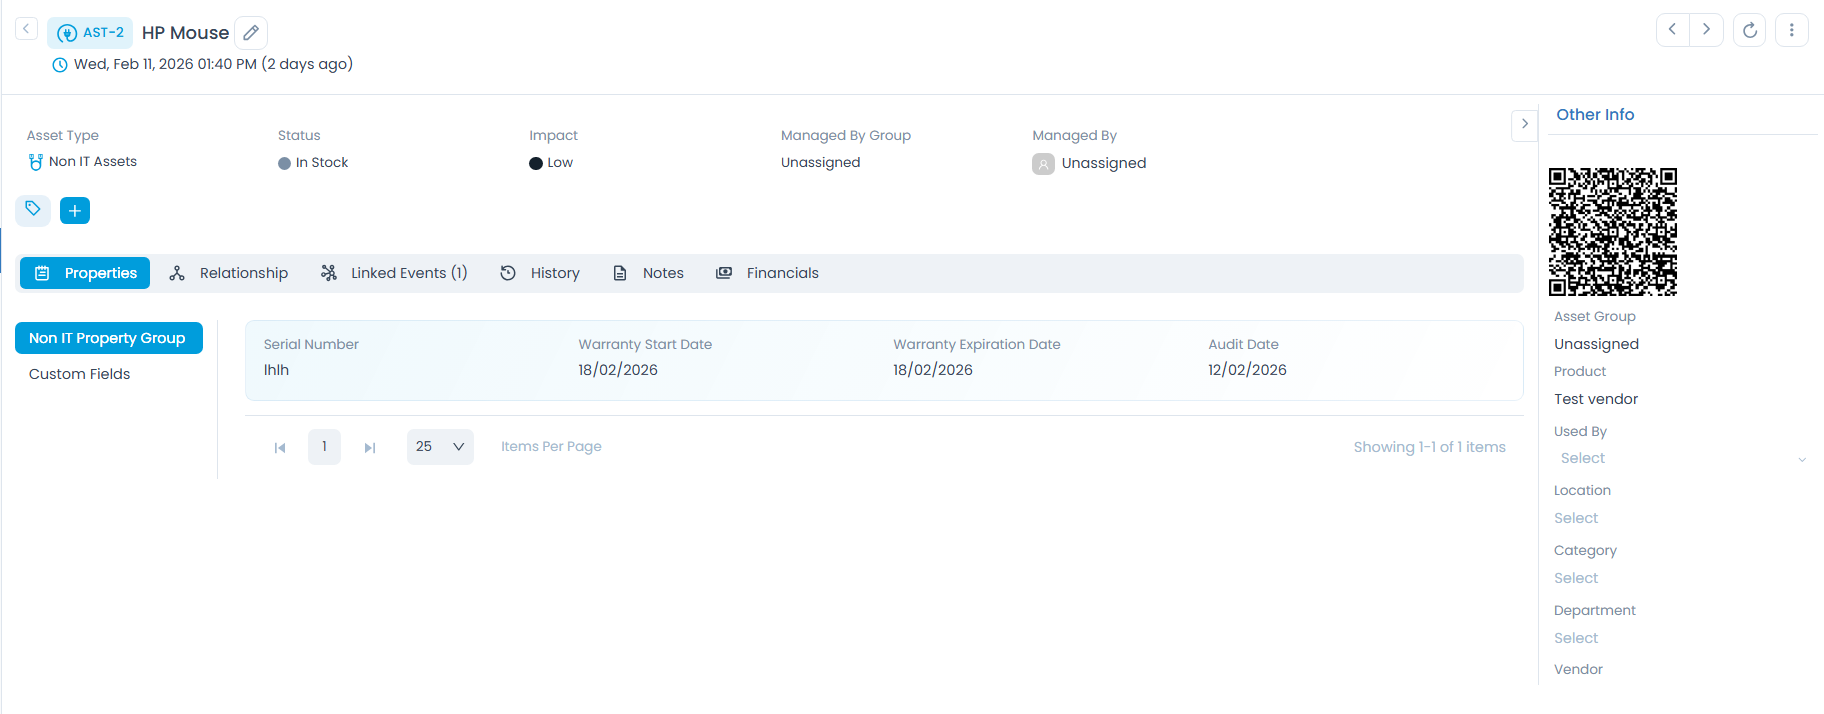Click the Serial Number value lhlh
Image resolution: width=1824 pixels, height=714 pixels.
click(x=276, y=370)
